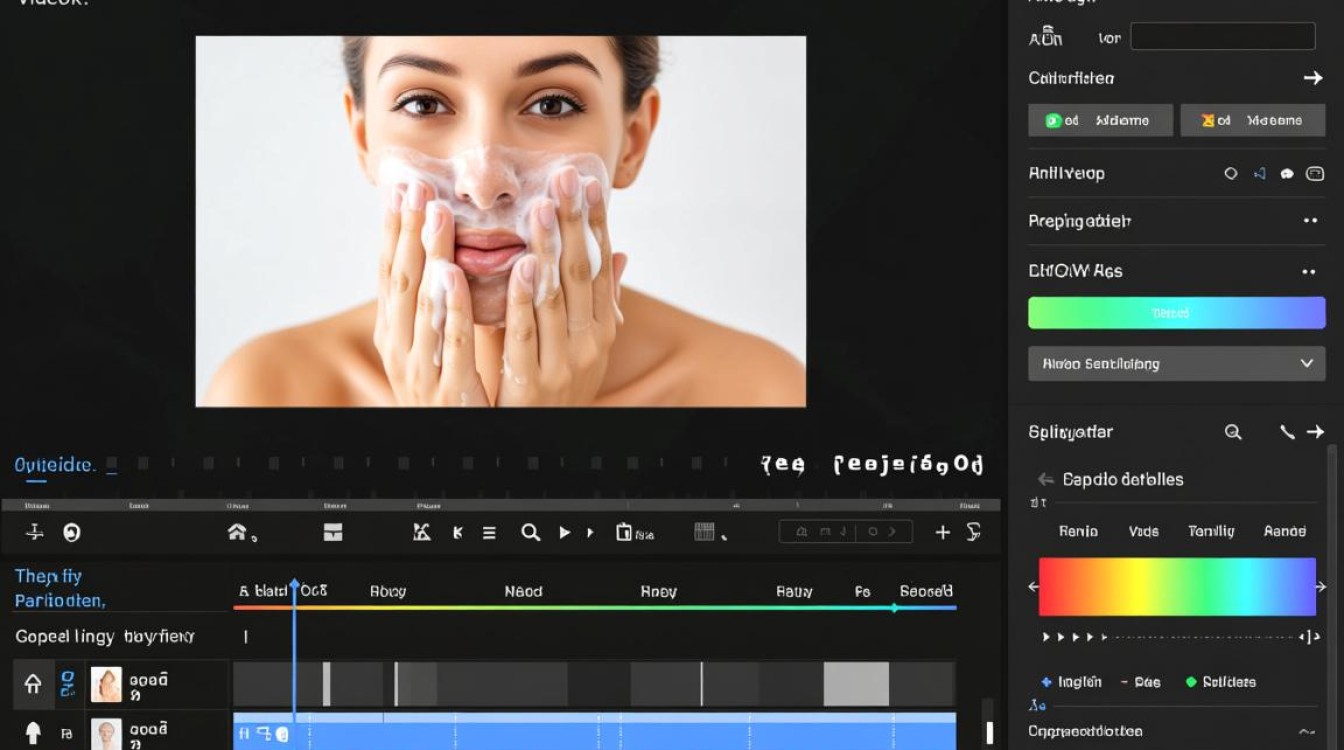Expand the right-arrow row under the text field
Image resolution: width=1344 pixels, height=750 pixels.
(1177, 78)
